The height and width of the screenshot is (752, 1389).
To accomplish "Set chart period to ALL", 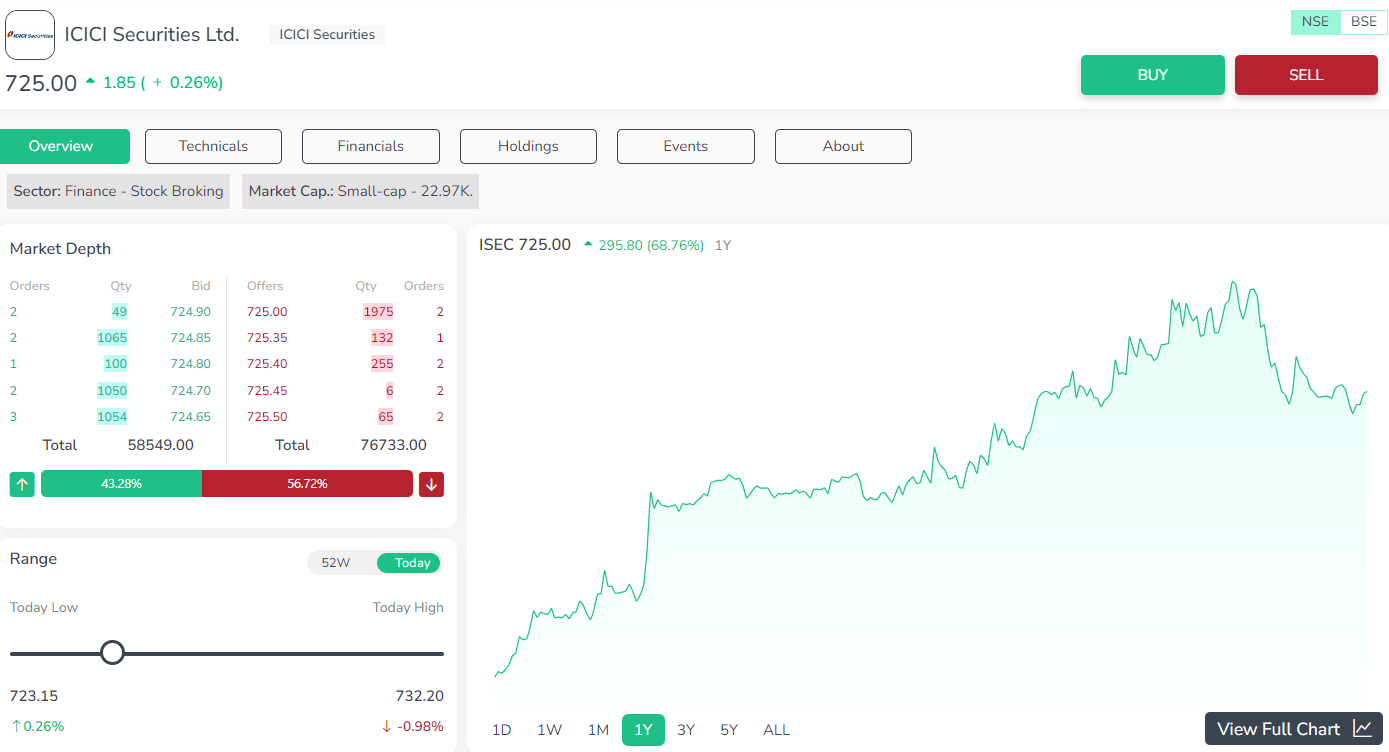I will tap(777, 730).
